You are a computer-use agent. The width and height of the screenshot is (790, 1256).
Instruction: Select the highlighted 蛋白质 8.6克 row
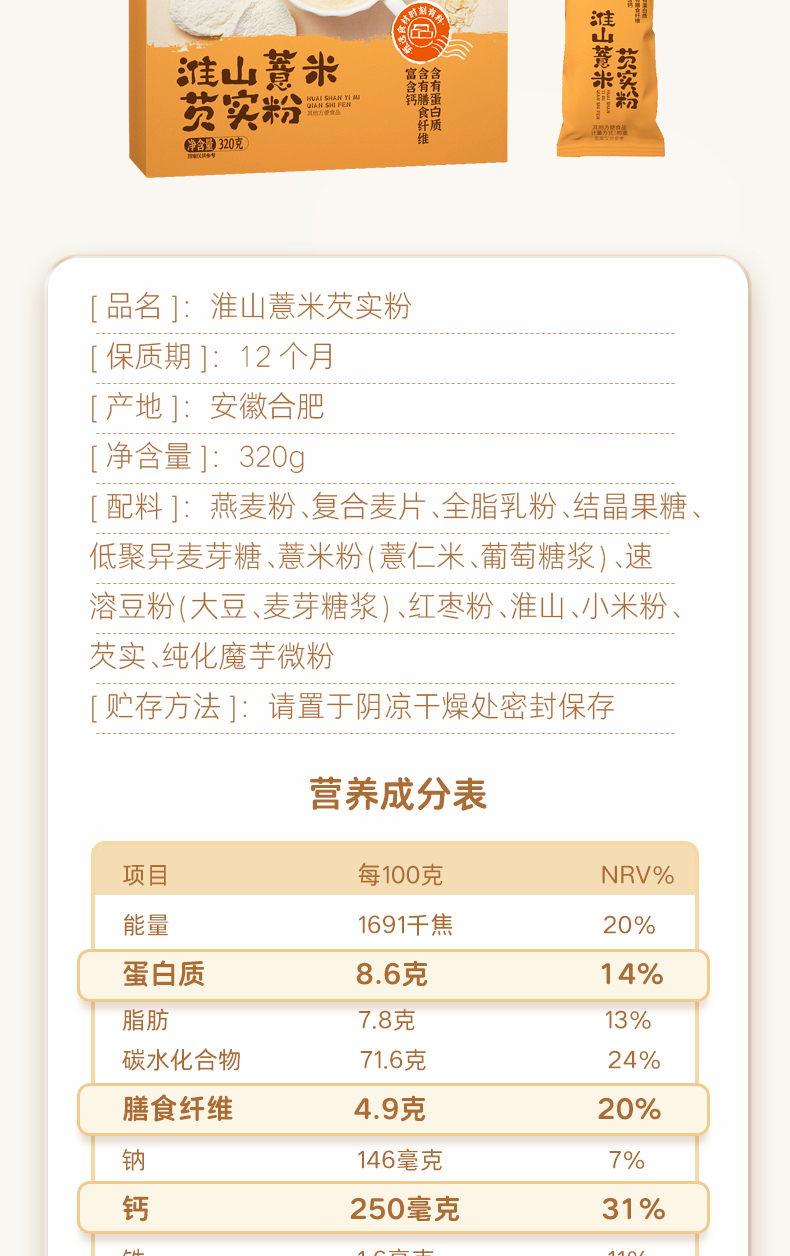point(394,975)
